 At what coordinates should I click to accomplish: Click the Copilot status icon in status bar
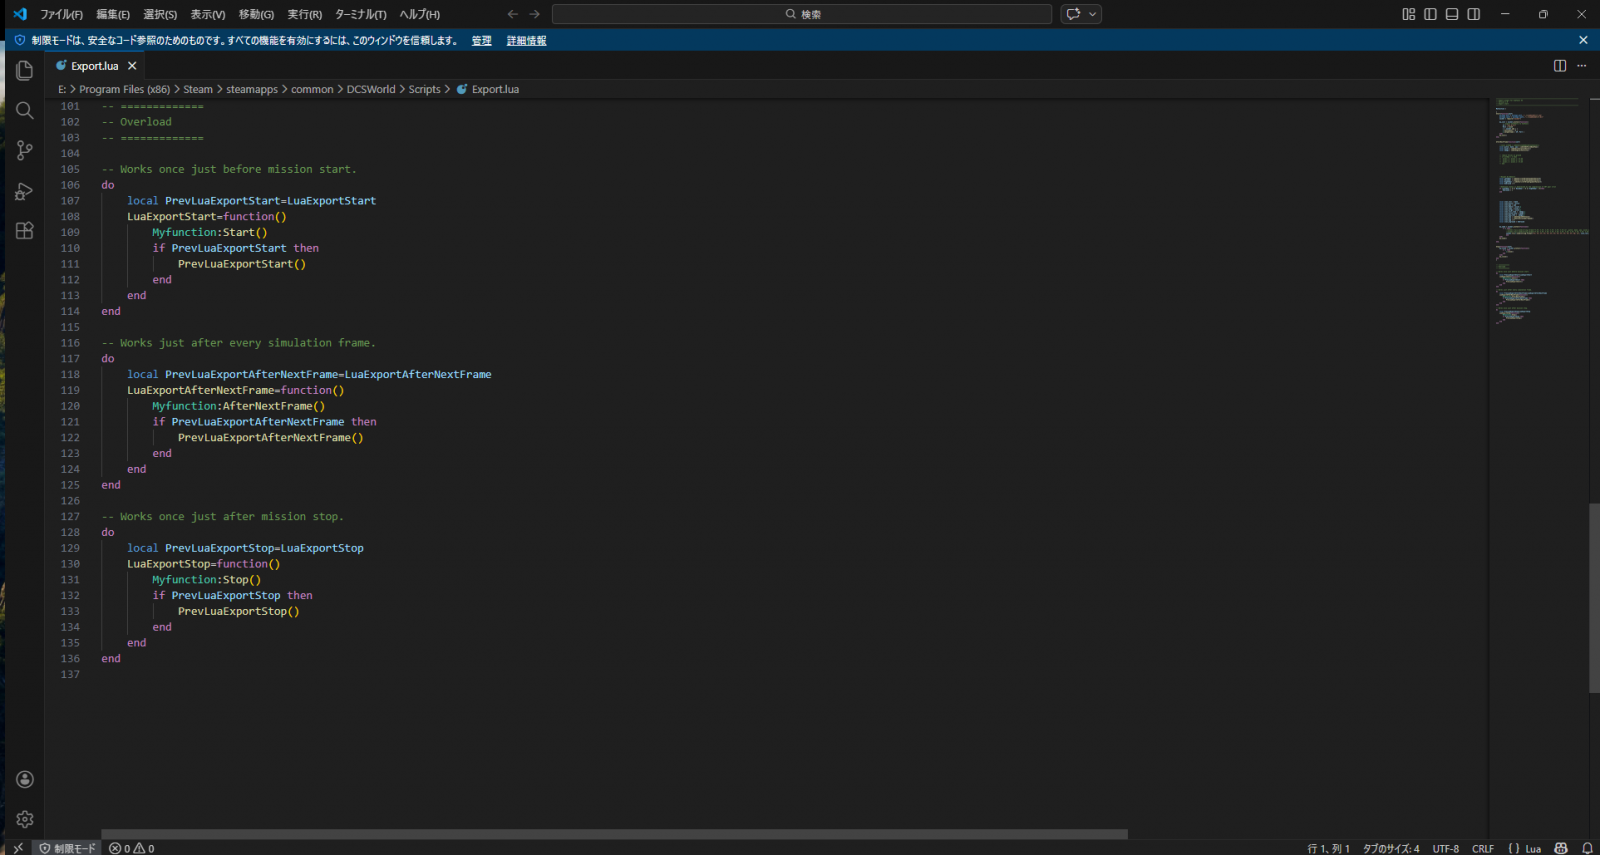1561,848
